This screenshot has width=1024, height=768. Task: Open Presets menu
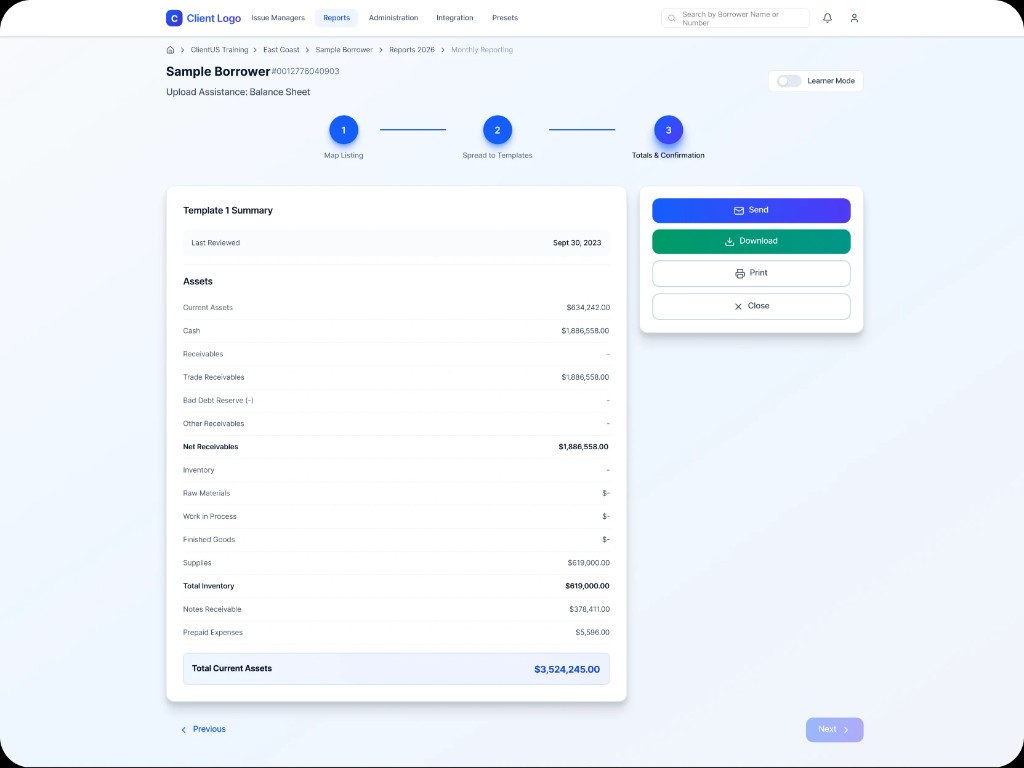[505, 18]
